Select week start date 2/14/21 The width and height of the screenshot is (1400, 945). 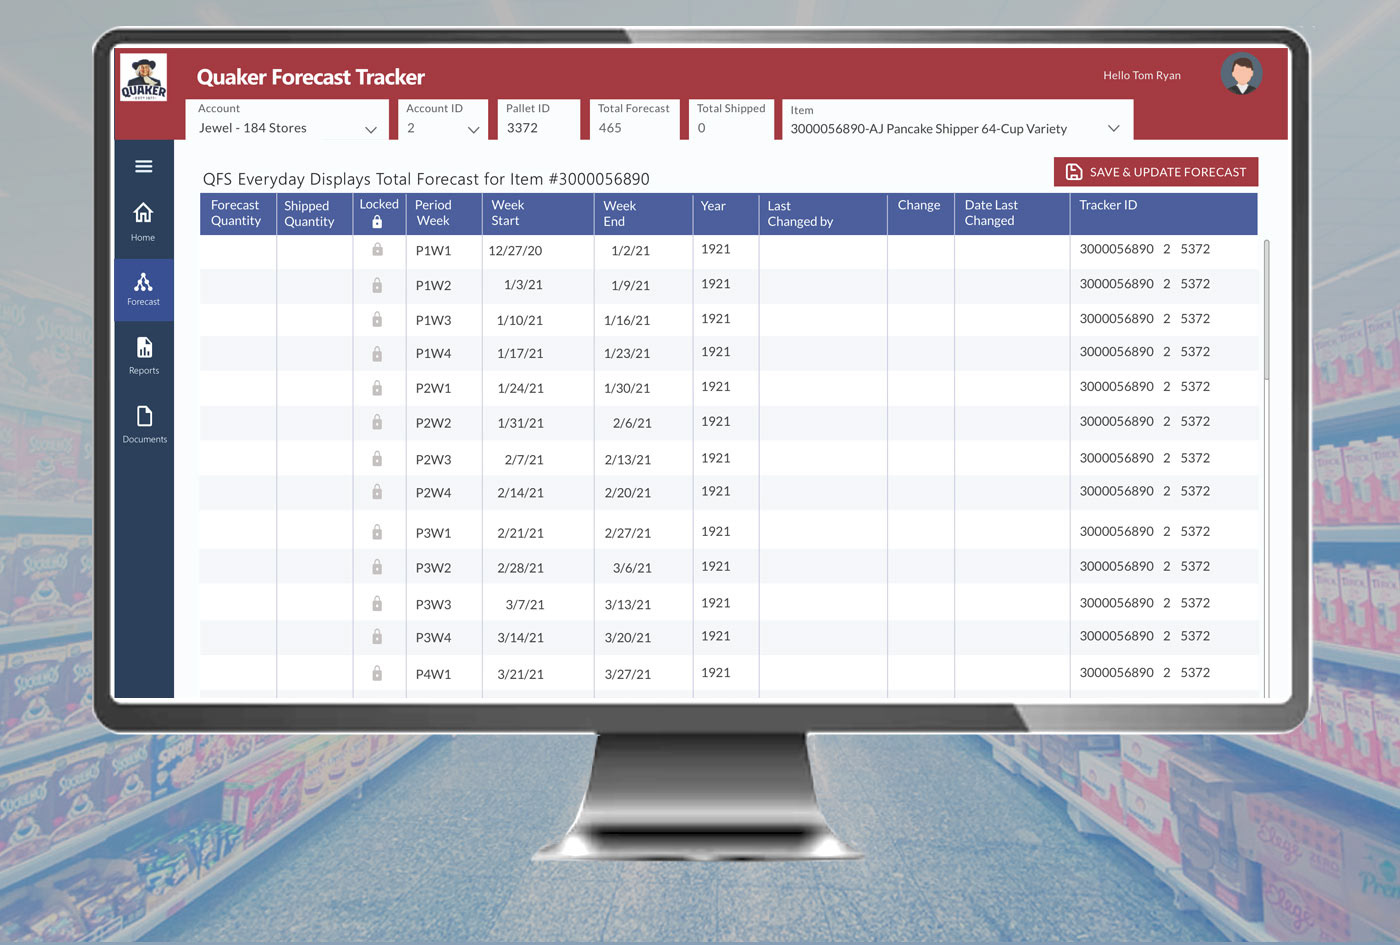(520, 493)
